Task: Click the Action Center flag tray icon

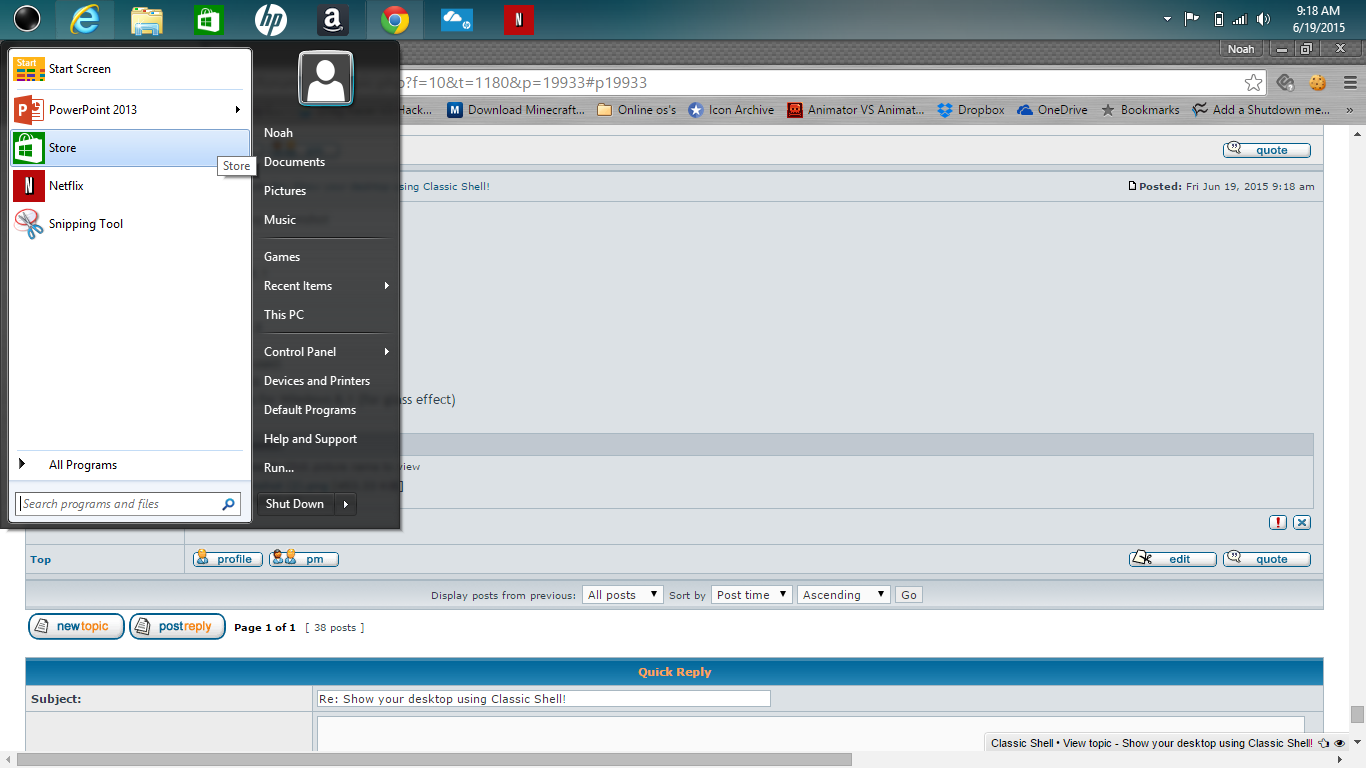Action: [x=1192, y=19]
